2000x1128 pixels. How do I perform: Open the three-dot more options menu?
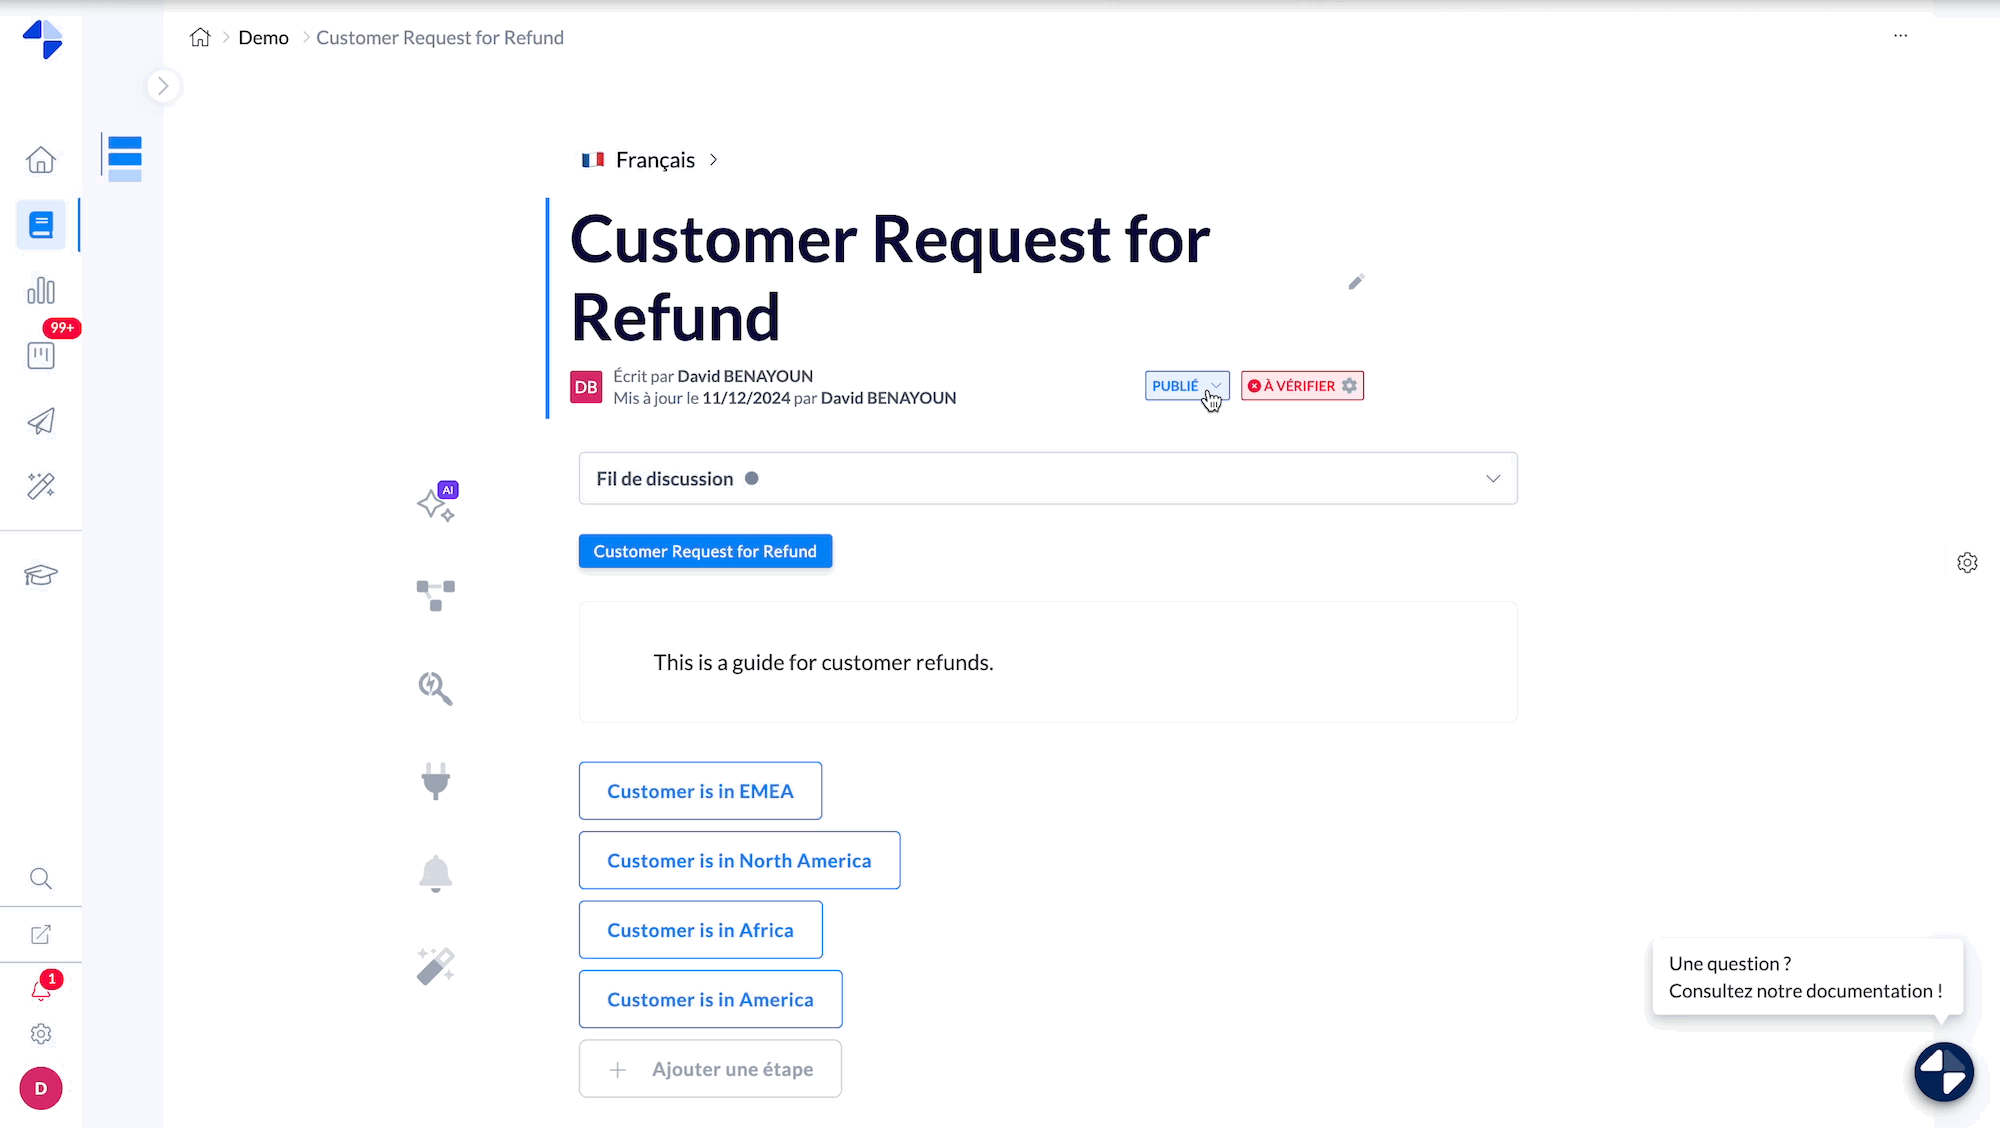[1900, 36]
